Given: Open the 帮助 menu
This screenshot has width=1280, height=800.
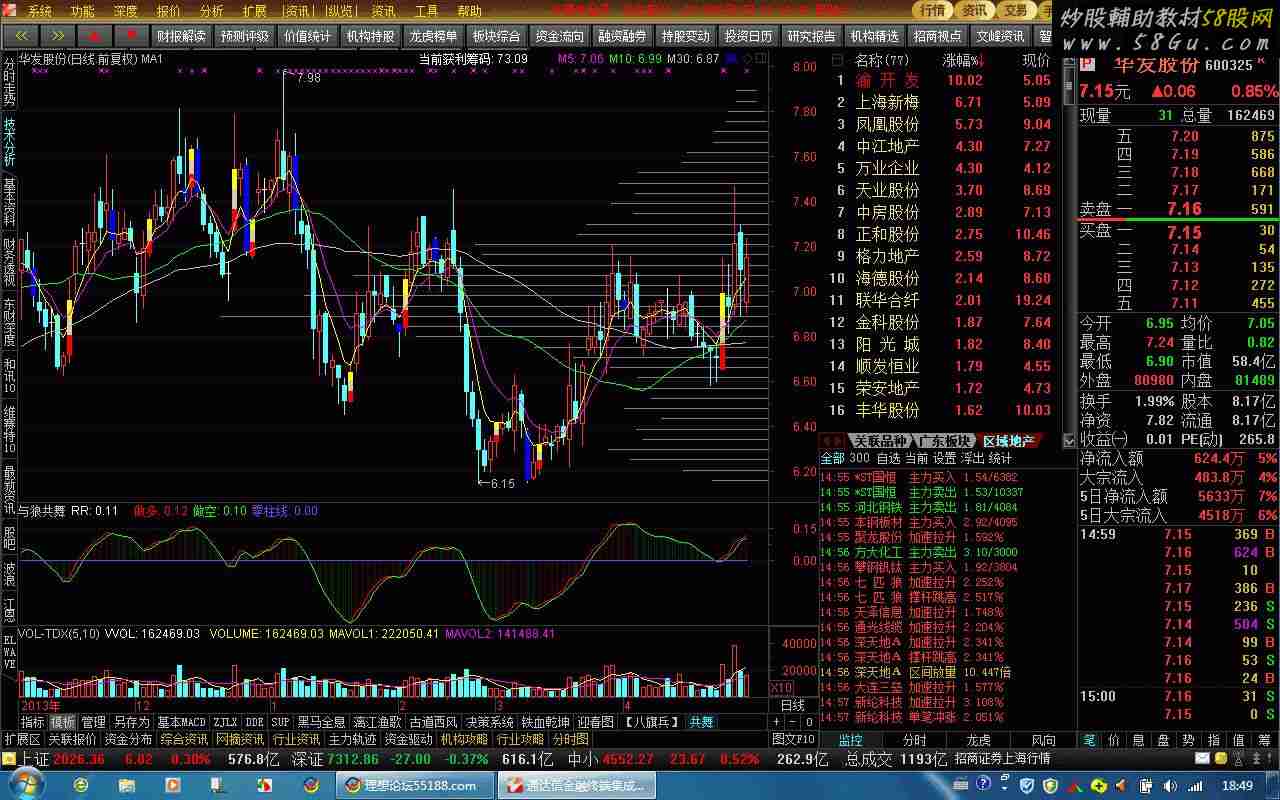Looking at the screenshot, I should coord(470,11).
